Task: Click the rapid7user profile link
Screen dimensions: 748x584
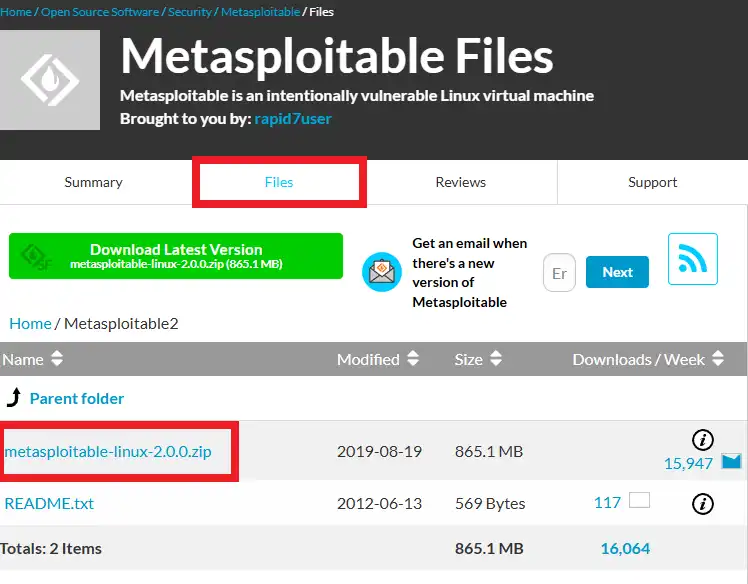Action: coord(293,118)
